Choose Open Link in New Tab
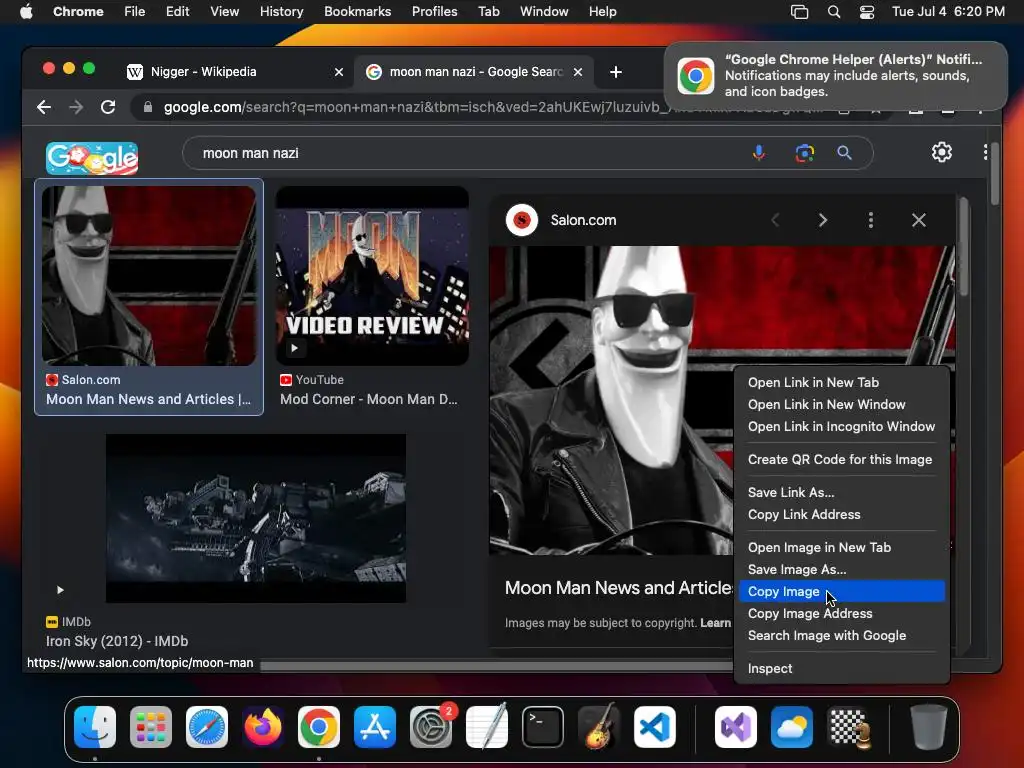 click(842, 383)
